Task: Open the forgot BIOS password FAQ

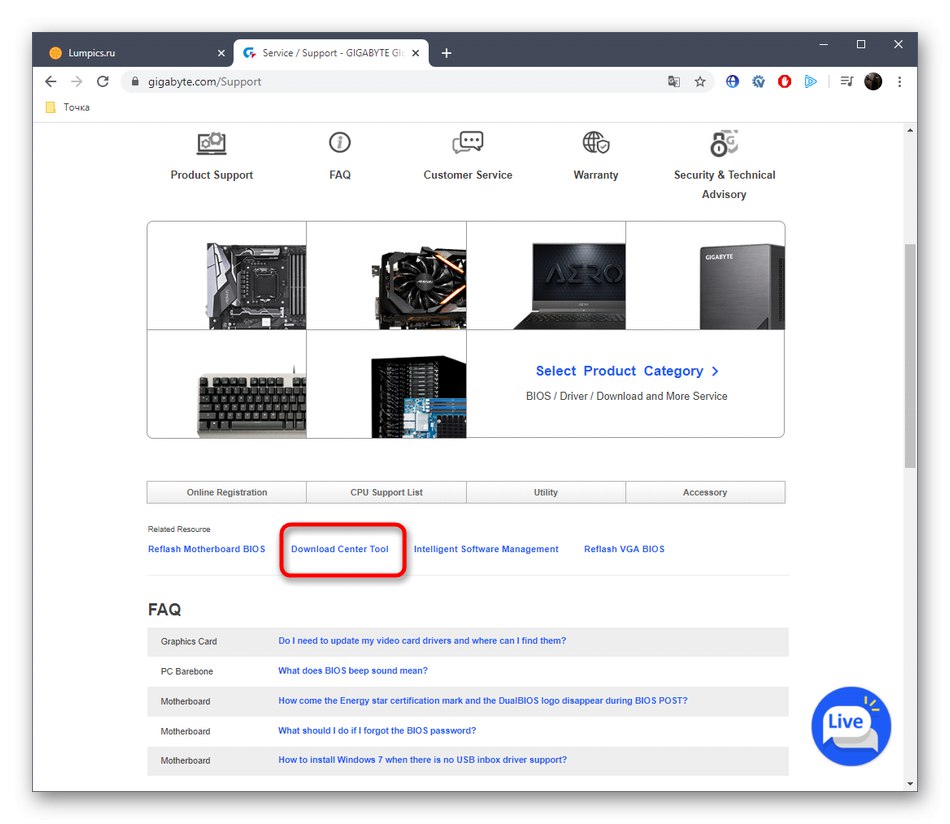Action: (x=377, y=731)
